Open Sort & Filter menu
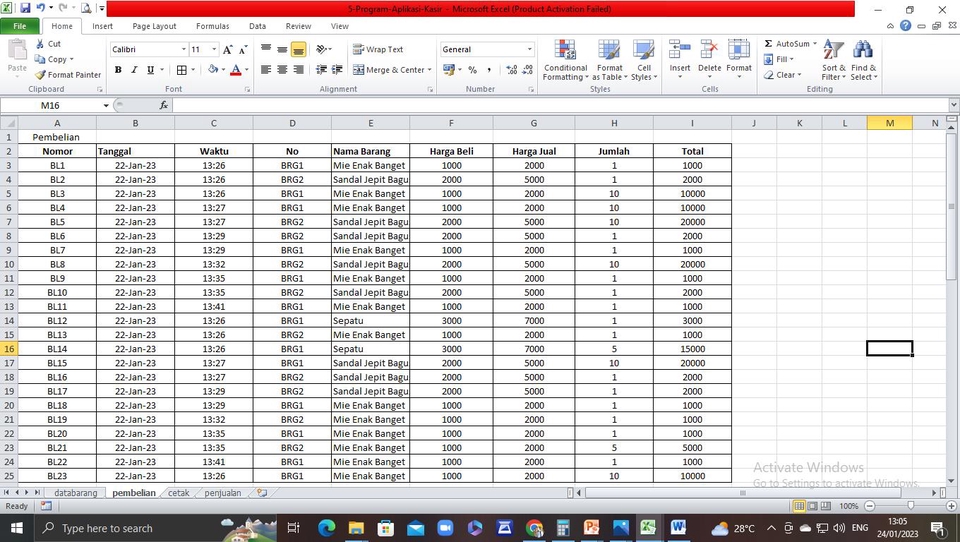The width and height of the screenshot is (960, 542). click(x=833, y=60)
